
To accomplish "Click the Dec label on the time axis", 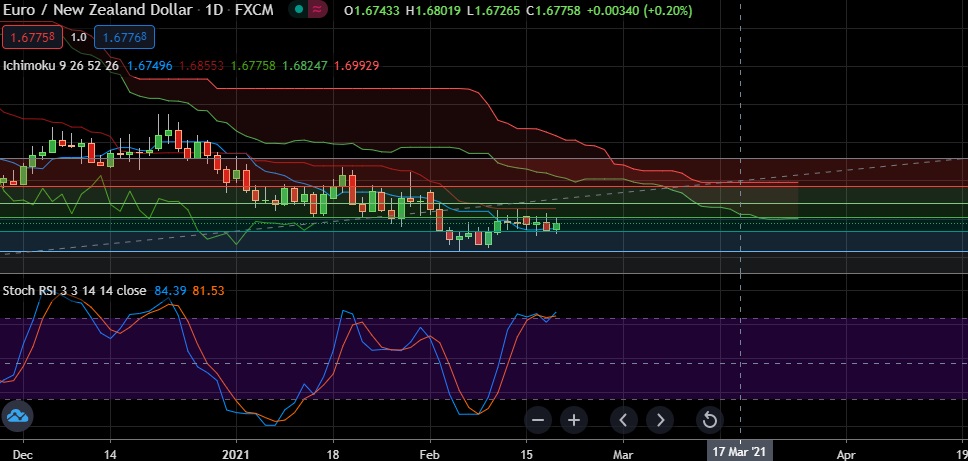I will click(23, 454).
